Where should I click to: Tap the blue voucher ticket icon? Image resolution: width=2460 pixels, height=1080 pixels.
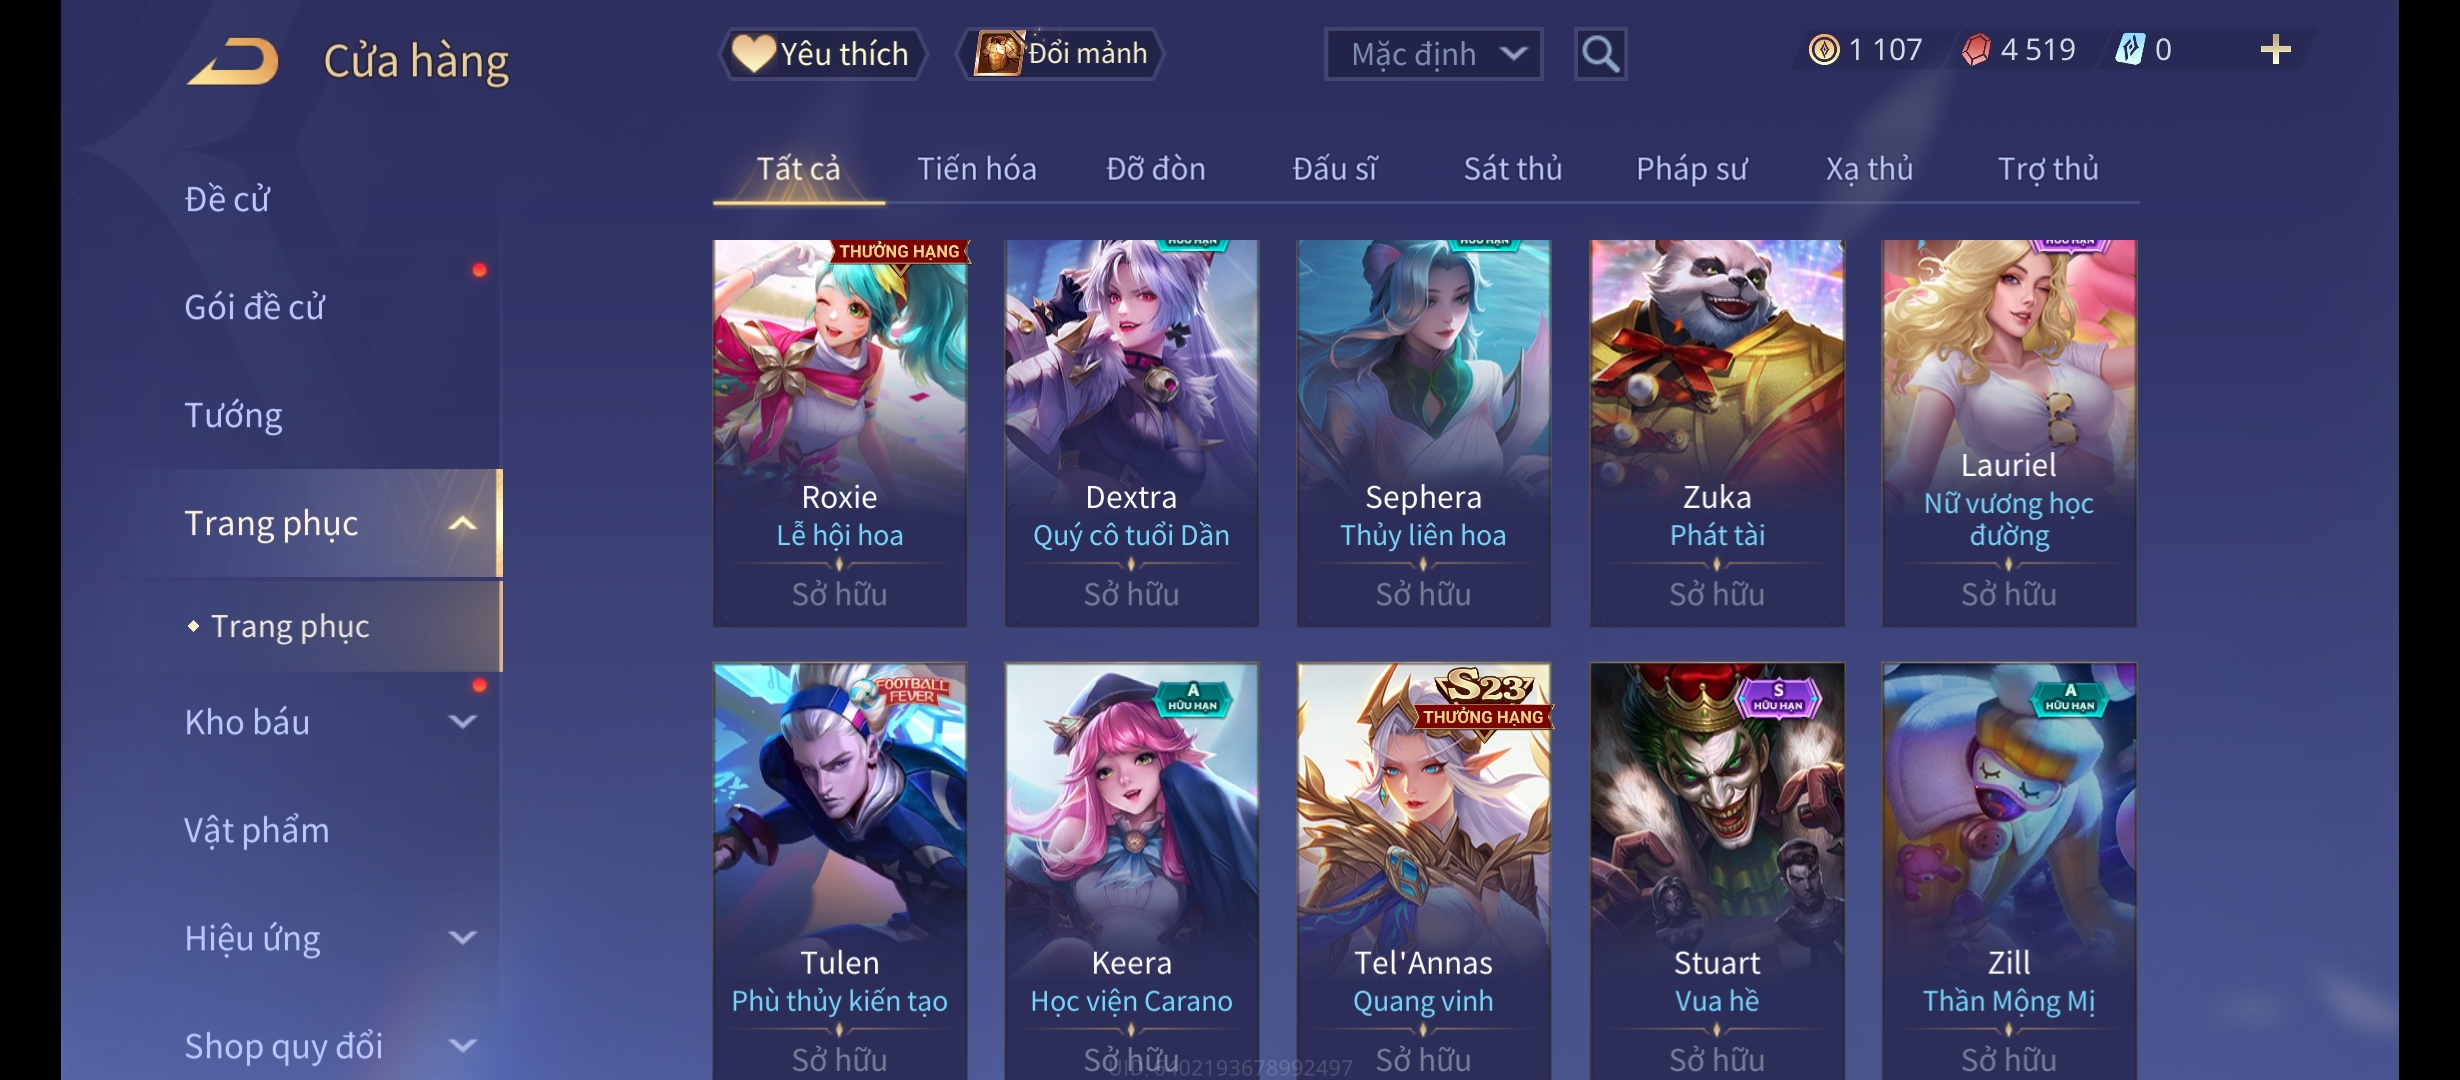tap(2129, 50)
